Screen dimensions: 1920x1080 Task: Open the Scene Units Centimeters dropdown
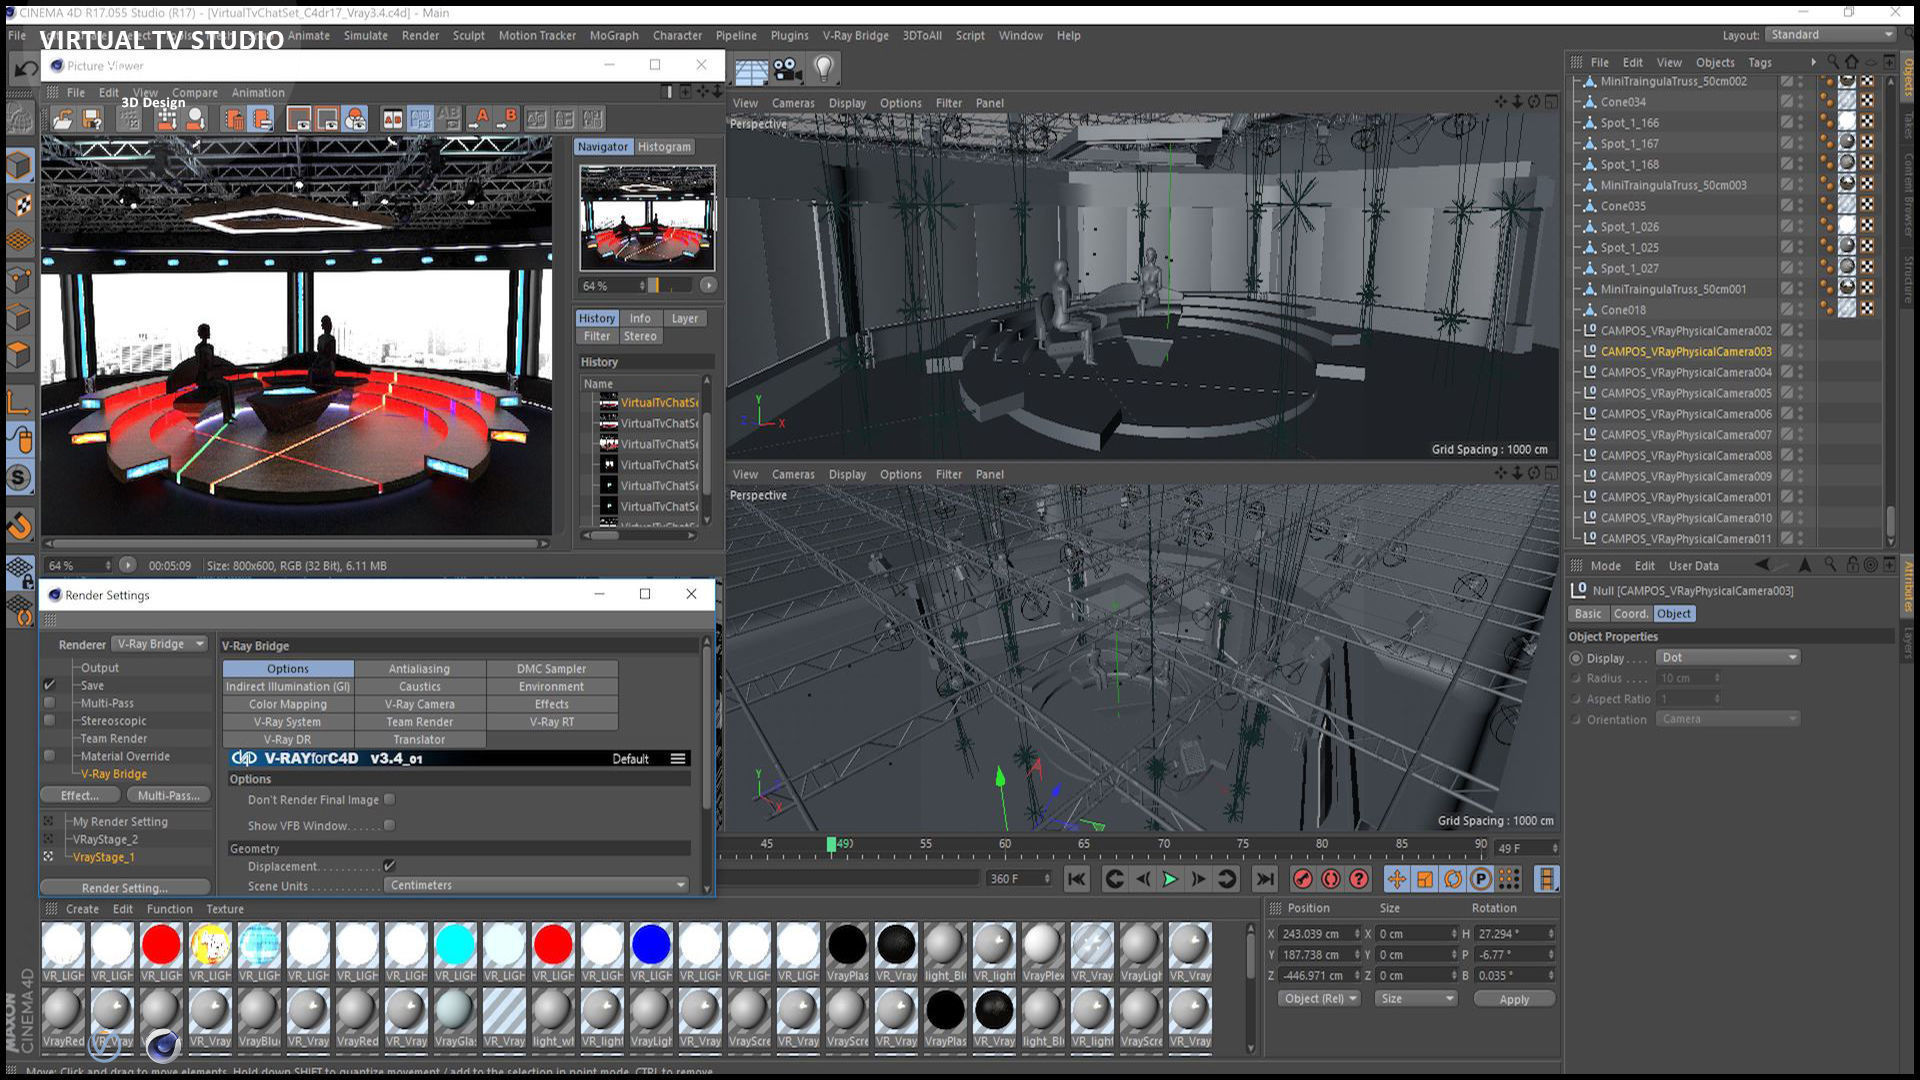(537, 885)
